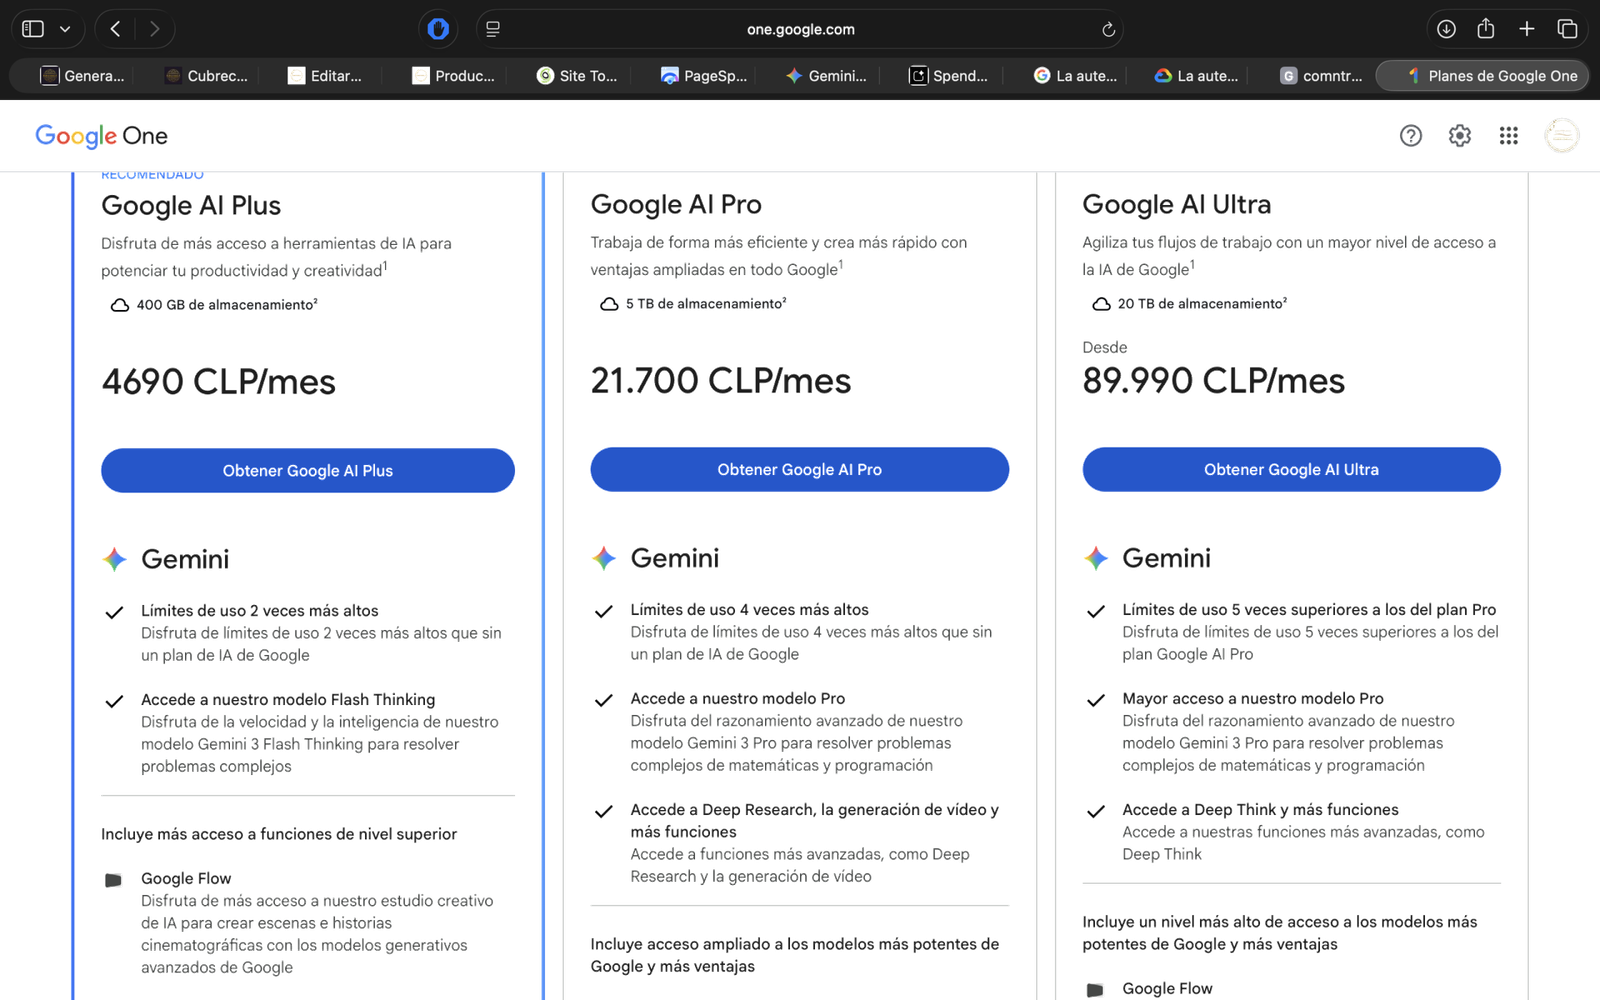Screen dimensions: 1600x1000
Task: Open the page settings icon in address bar
Action: point(493,29)
